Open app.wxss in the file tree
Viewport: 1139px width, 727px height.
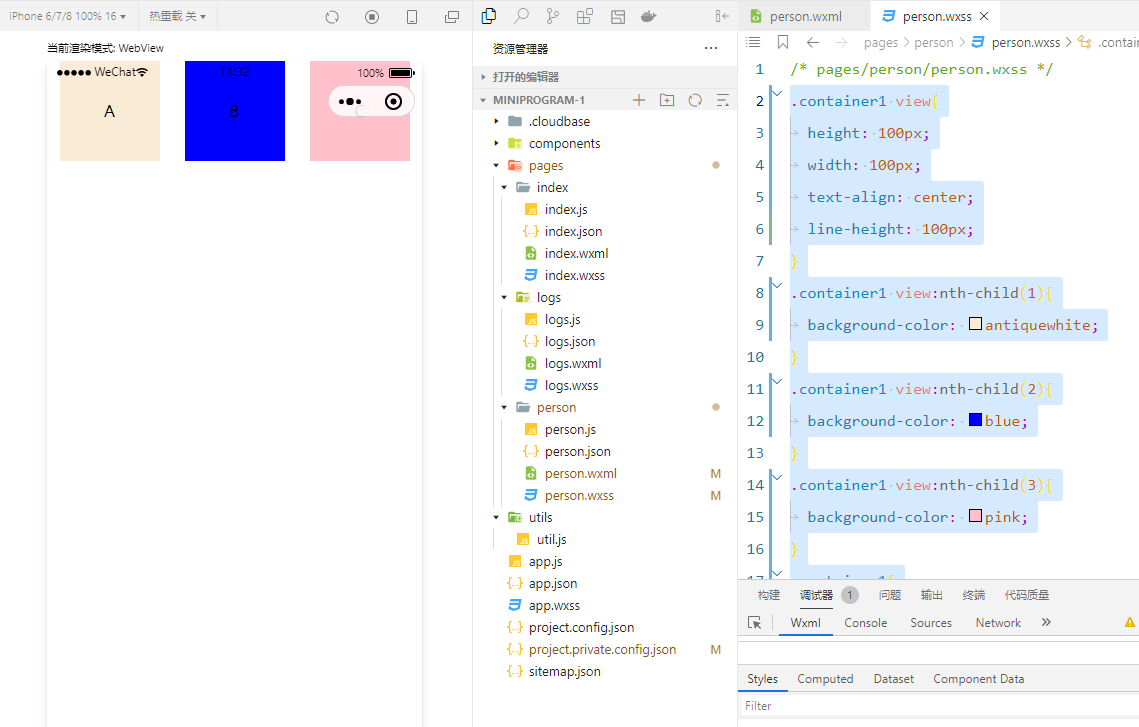point(554,606)
